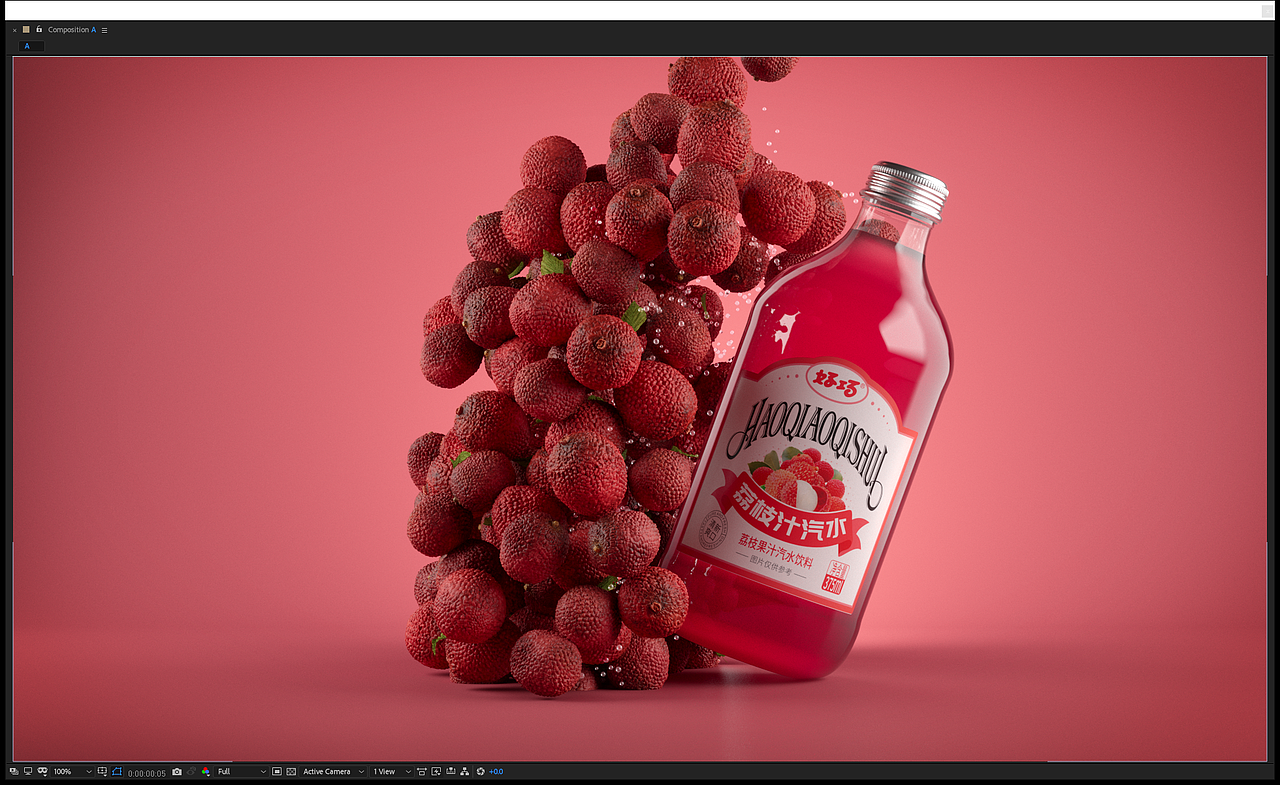This screenshot has height=785, width=1280.
Task: Open the 100% magnification dropdown
Action: (x=72, y=772)
